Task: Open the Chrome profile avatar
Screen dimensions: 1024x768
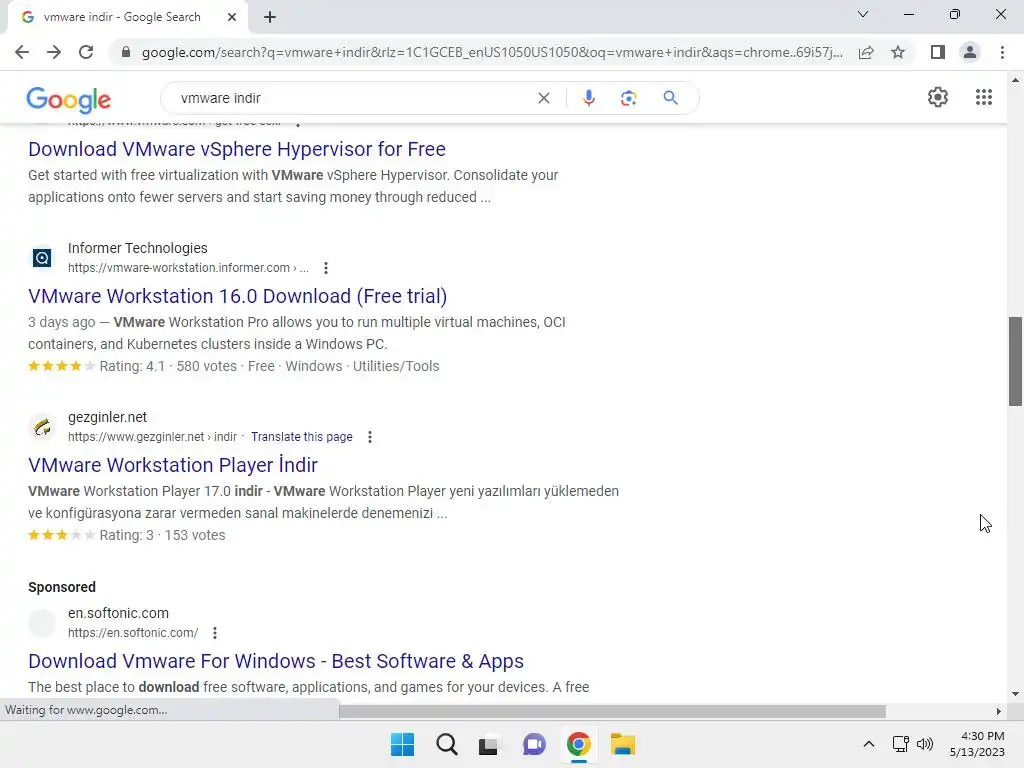Action: coord(970,52)
